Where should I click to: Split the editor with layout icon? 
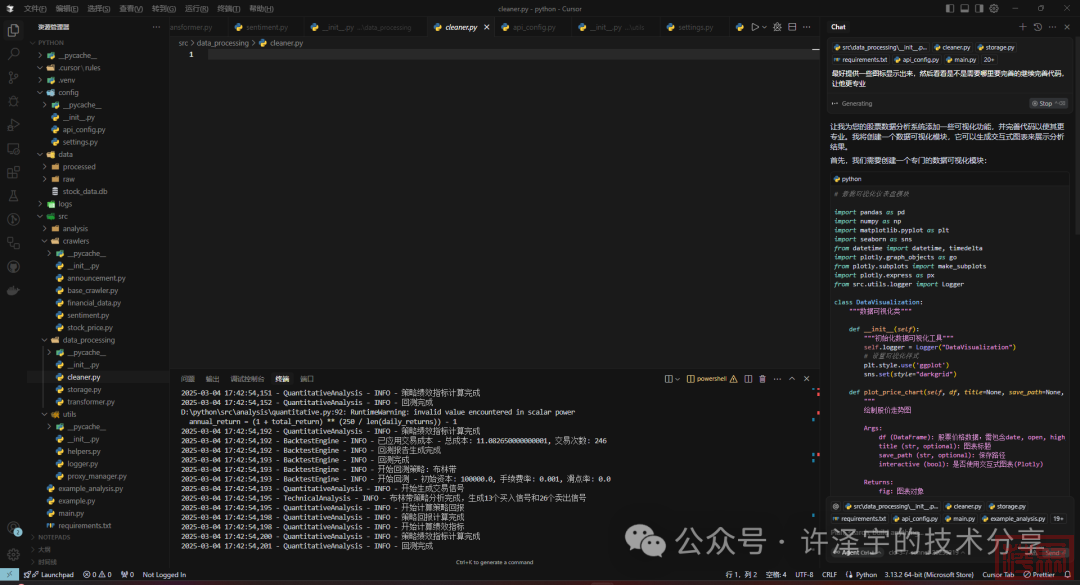coord(792,27)
